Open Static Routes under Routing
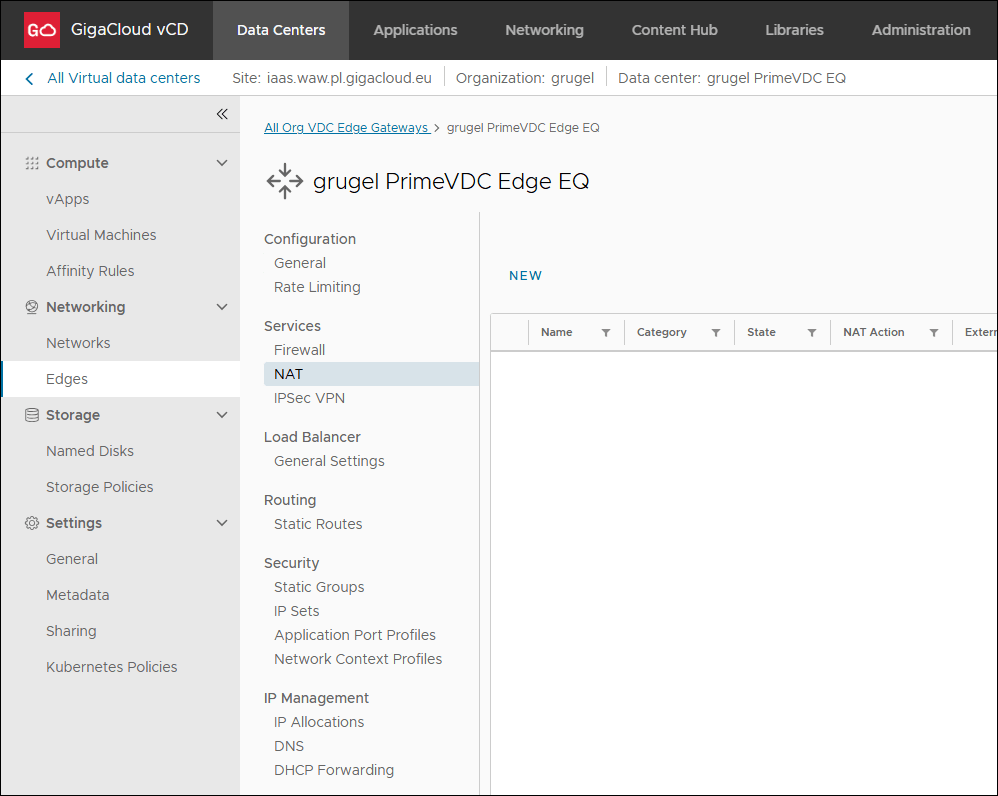 pyautogui.click(x=318, y=524)
